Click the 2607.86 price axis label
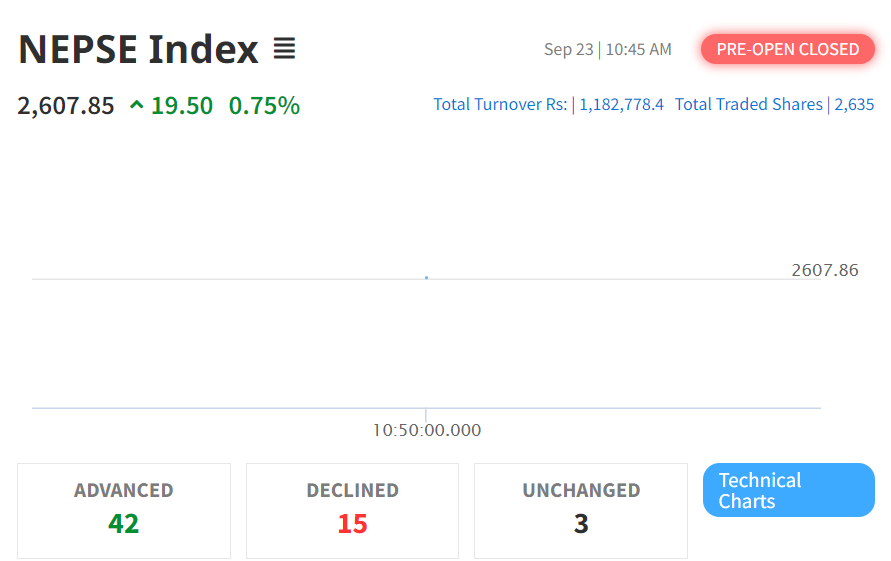Image resolution: width=891 pixels, height=561 pixels. 825,270
